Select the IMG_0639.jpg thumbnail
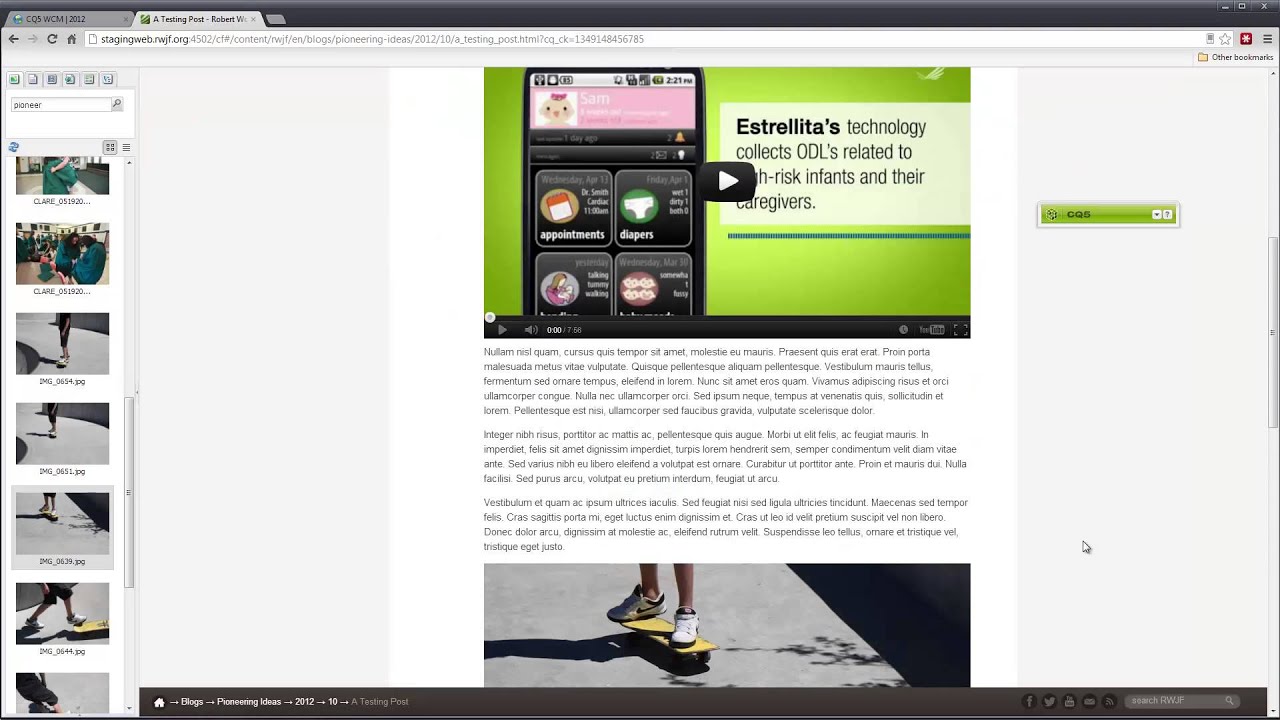1280x720 pixels. [x=62, y=523]
